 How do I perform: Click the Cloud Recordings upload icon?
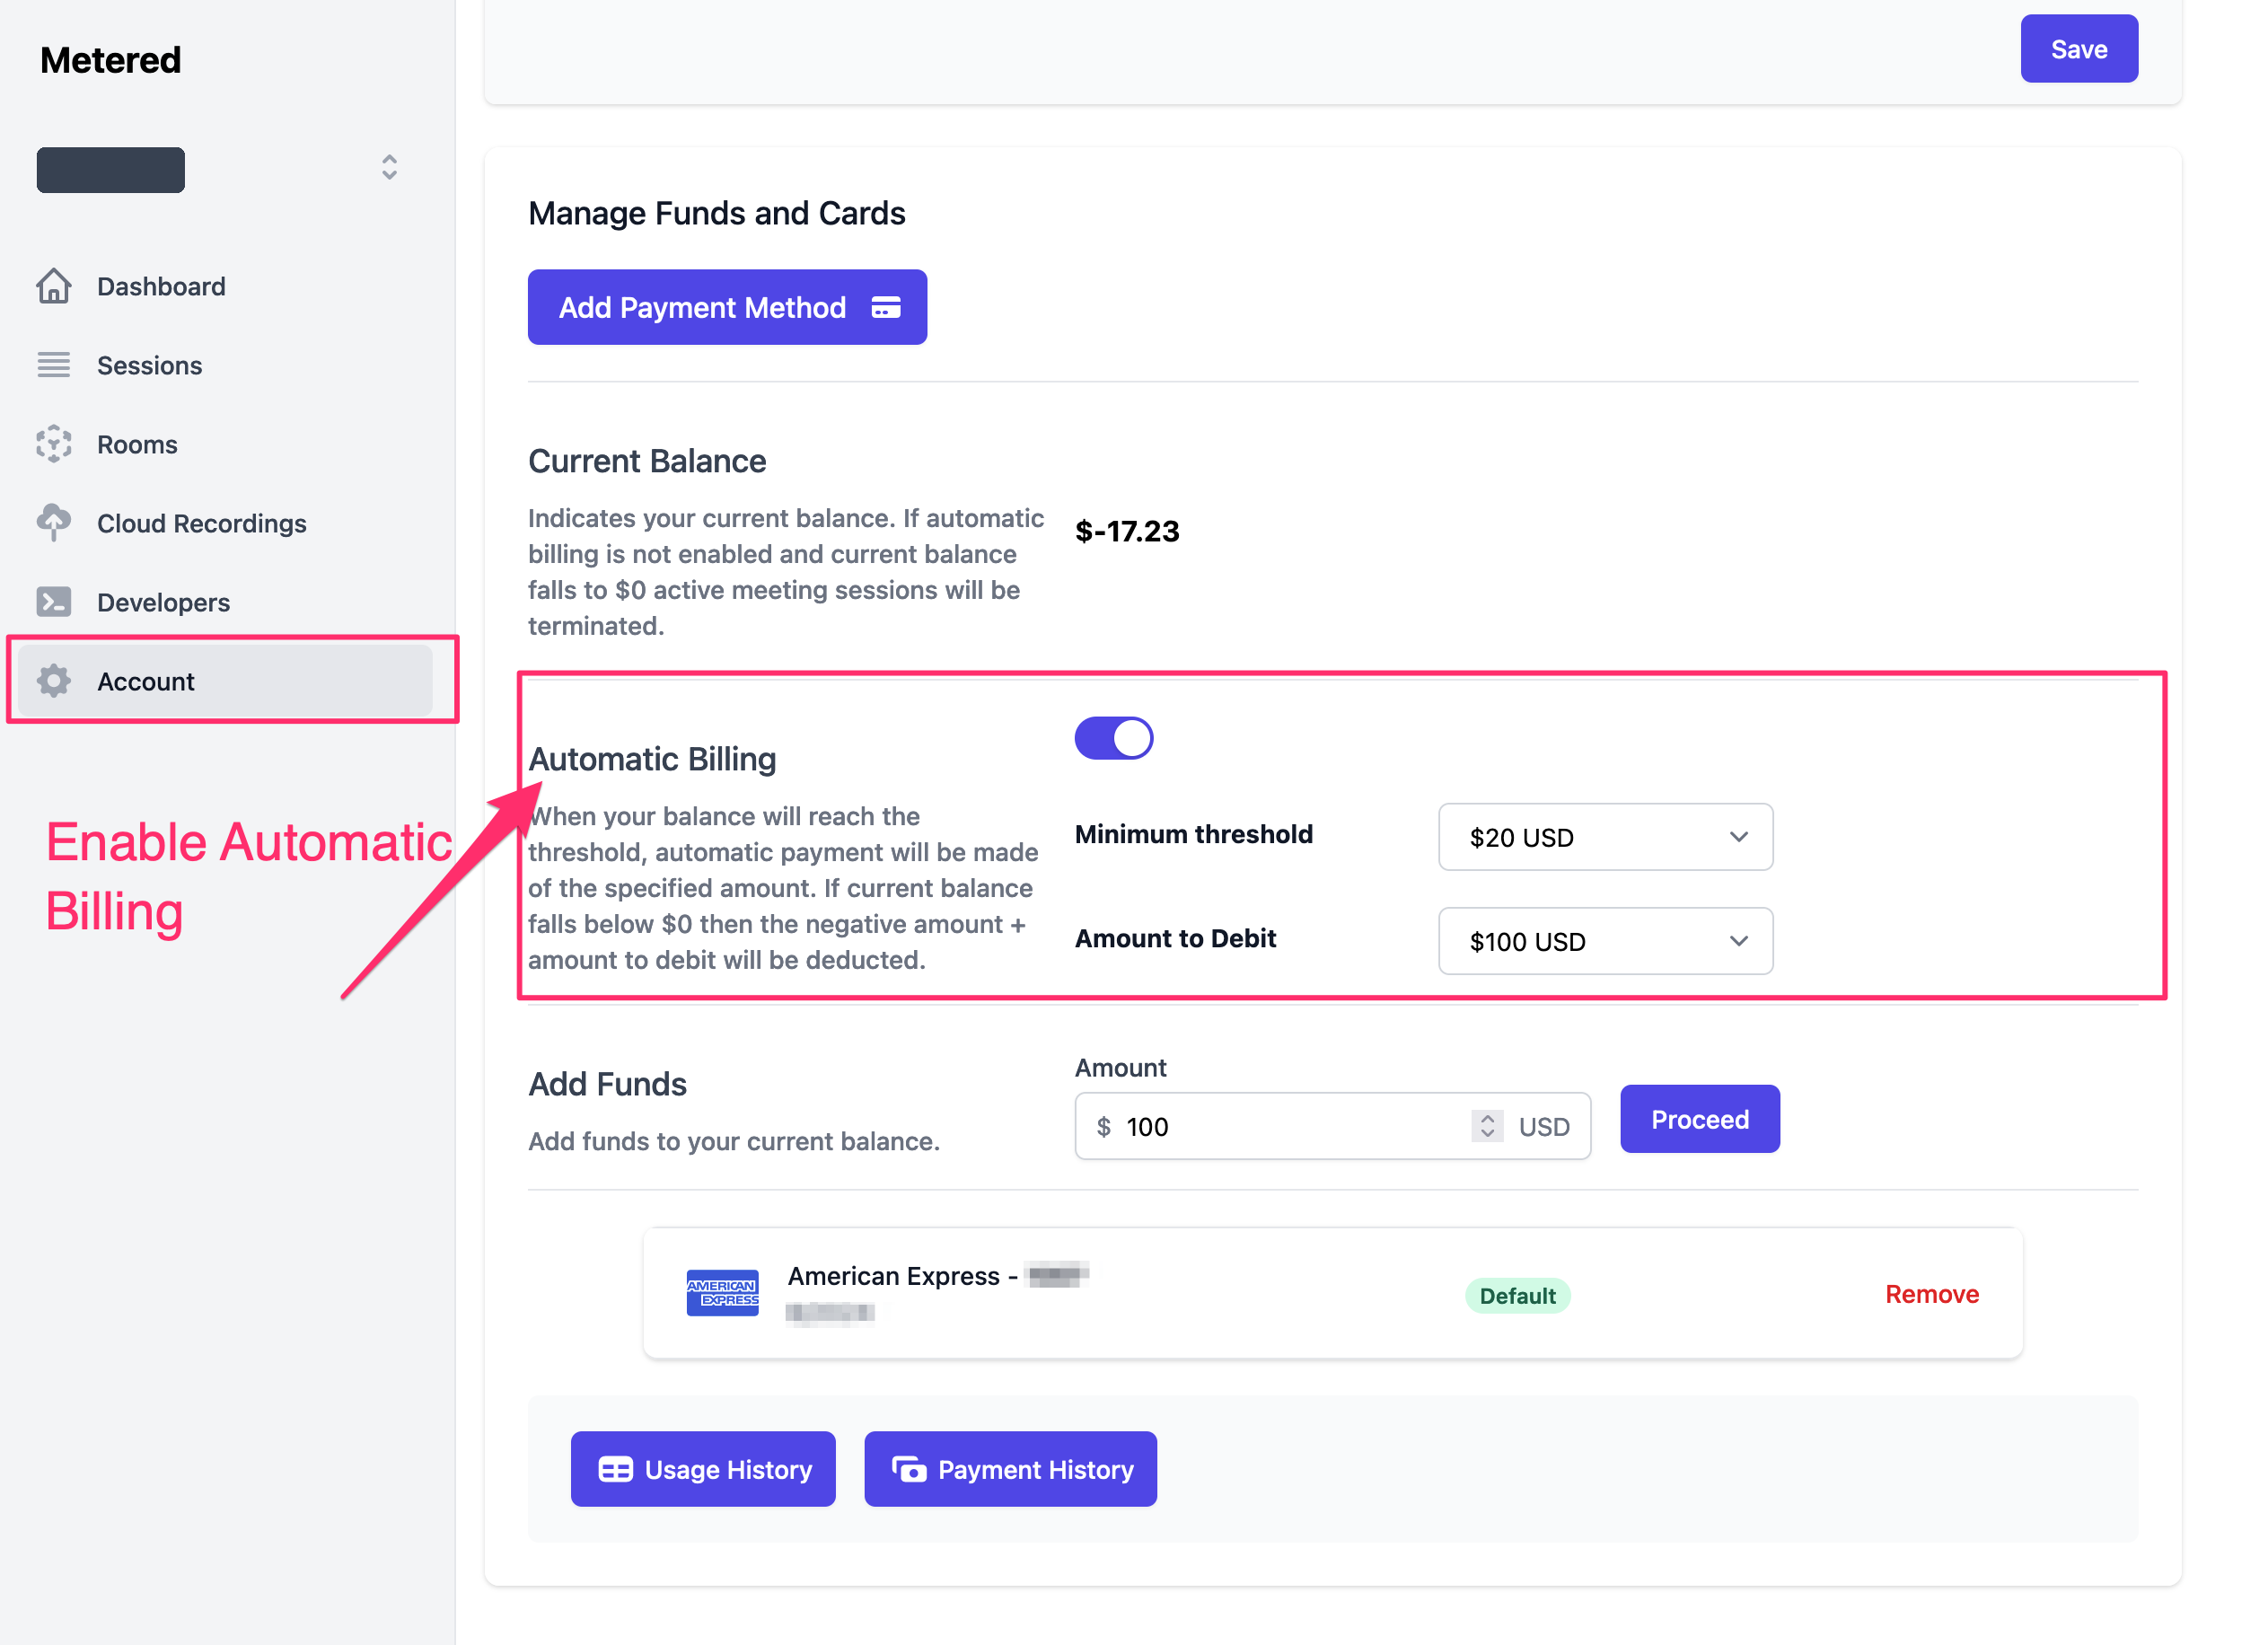pos(54,522)
